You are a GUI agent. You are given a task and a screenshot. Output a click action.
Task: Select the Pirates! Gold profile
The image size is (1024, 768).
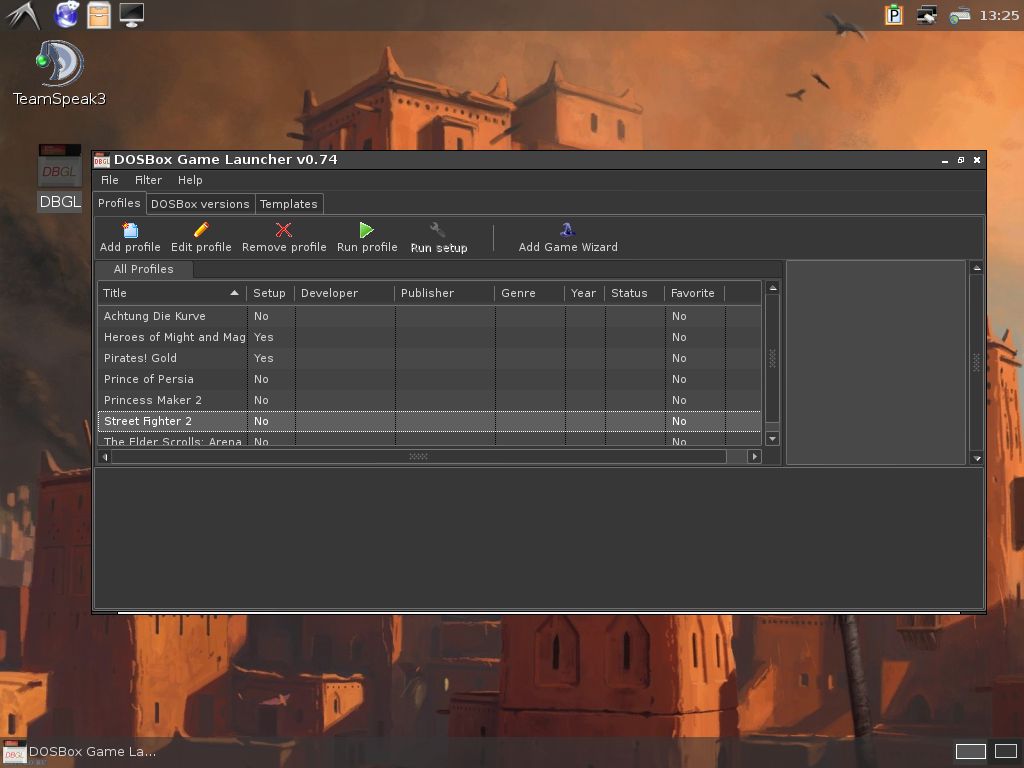point(430,358)
